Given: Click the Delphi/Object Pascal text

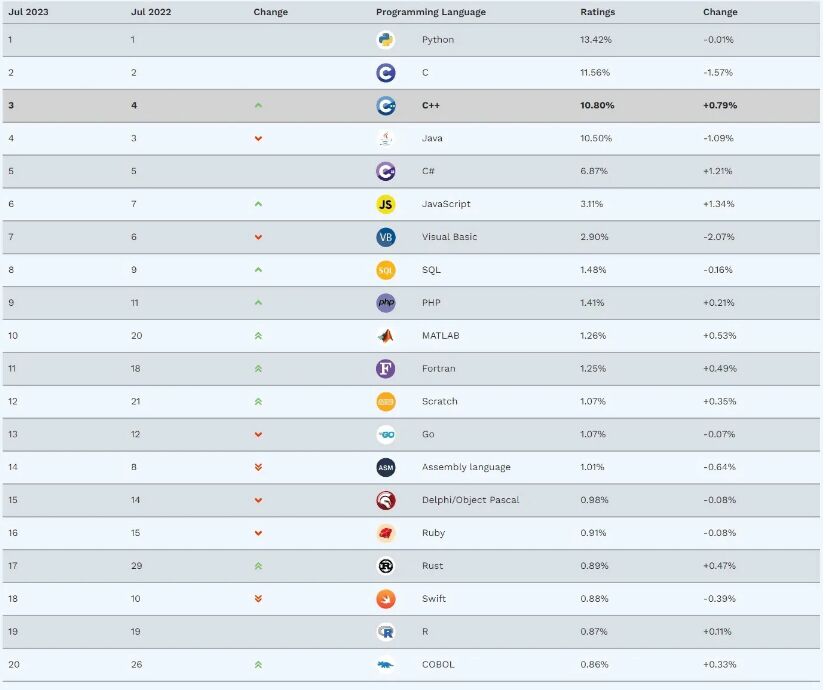Looking at the screenshot, I should click(x=470, y=500).
